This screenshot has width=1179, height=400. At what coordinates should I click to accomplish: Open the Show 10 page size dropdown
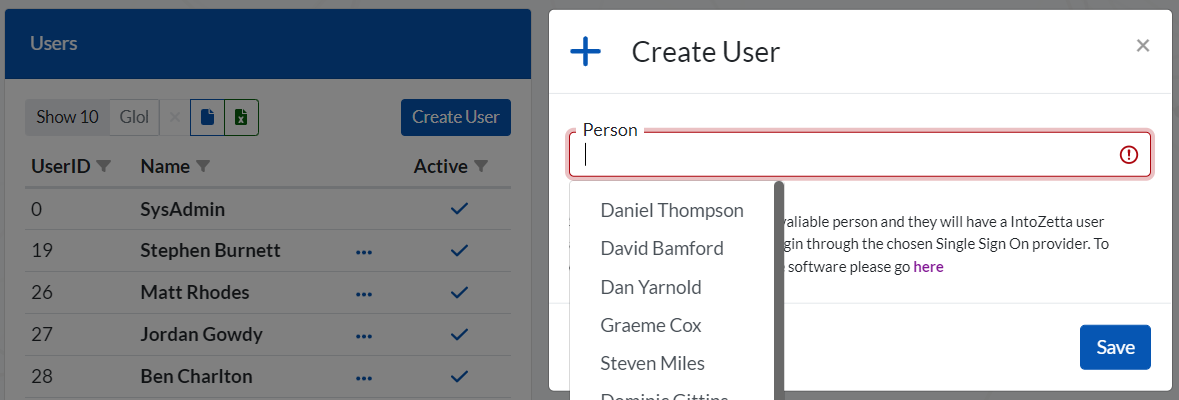point(67,117)
